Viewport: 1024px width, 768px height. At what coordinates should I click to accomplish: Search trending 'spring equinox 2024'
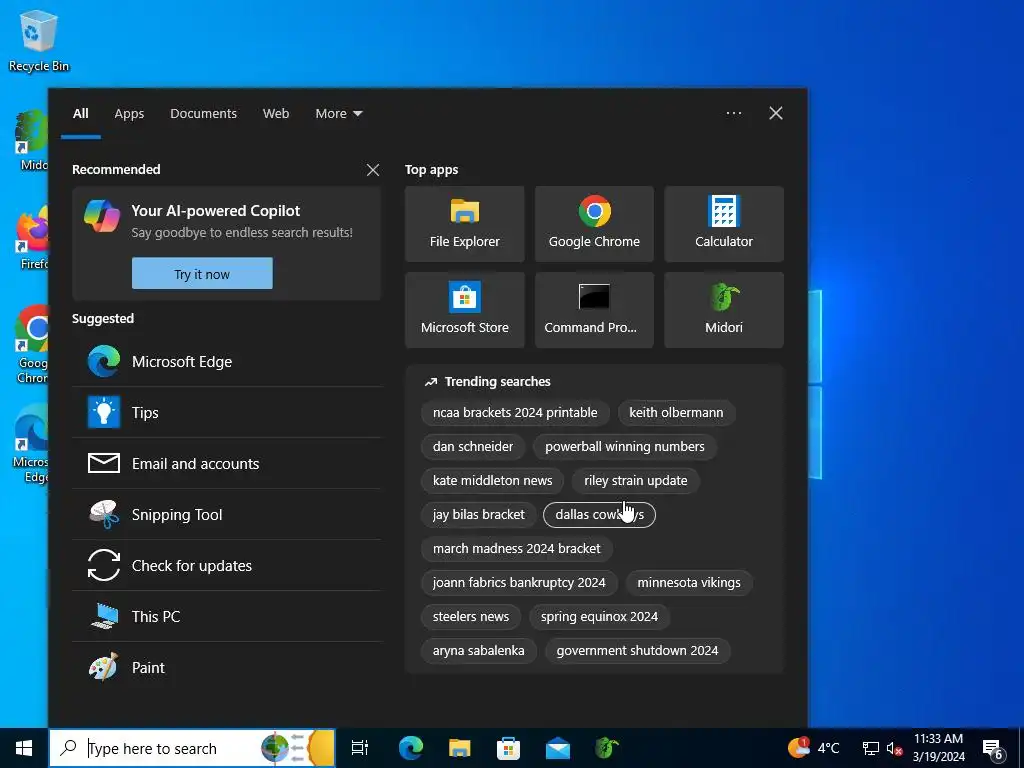click(600, 616)
